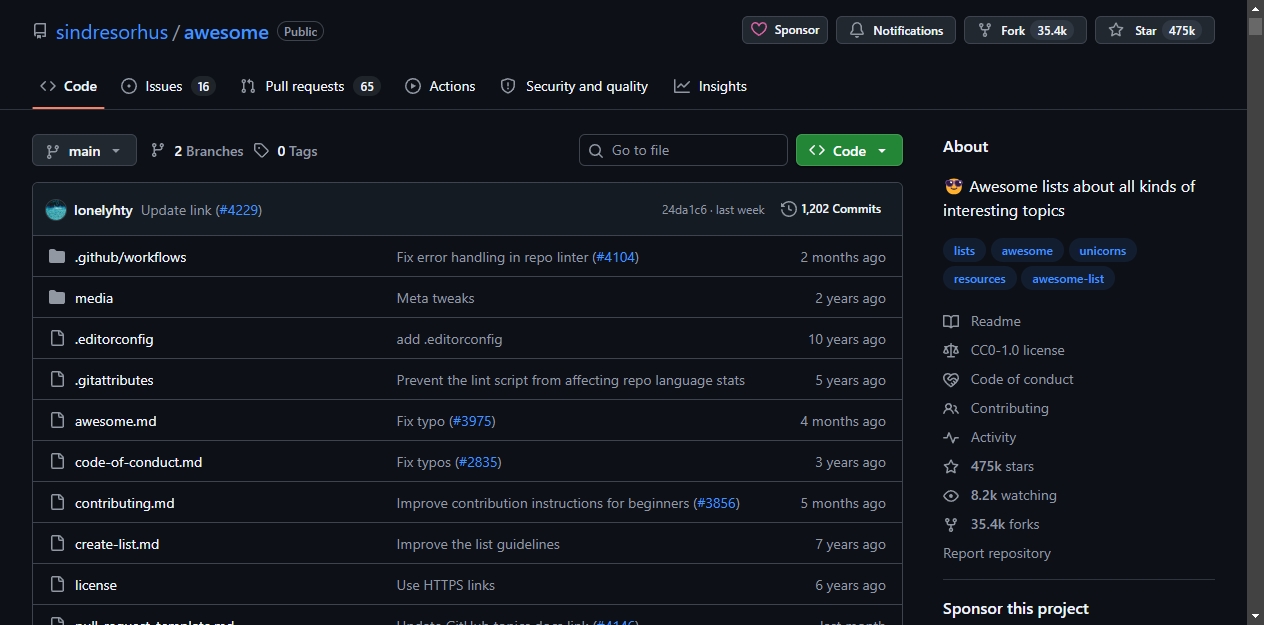Open the create-list.md file
1264x625 pixels.
tap(117, 544)
